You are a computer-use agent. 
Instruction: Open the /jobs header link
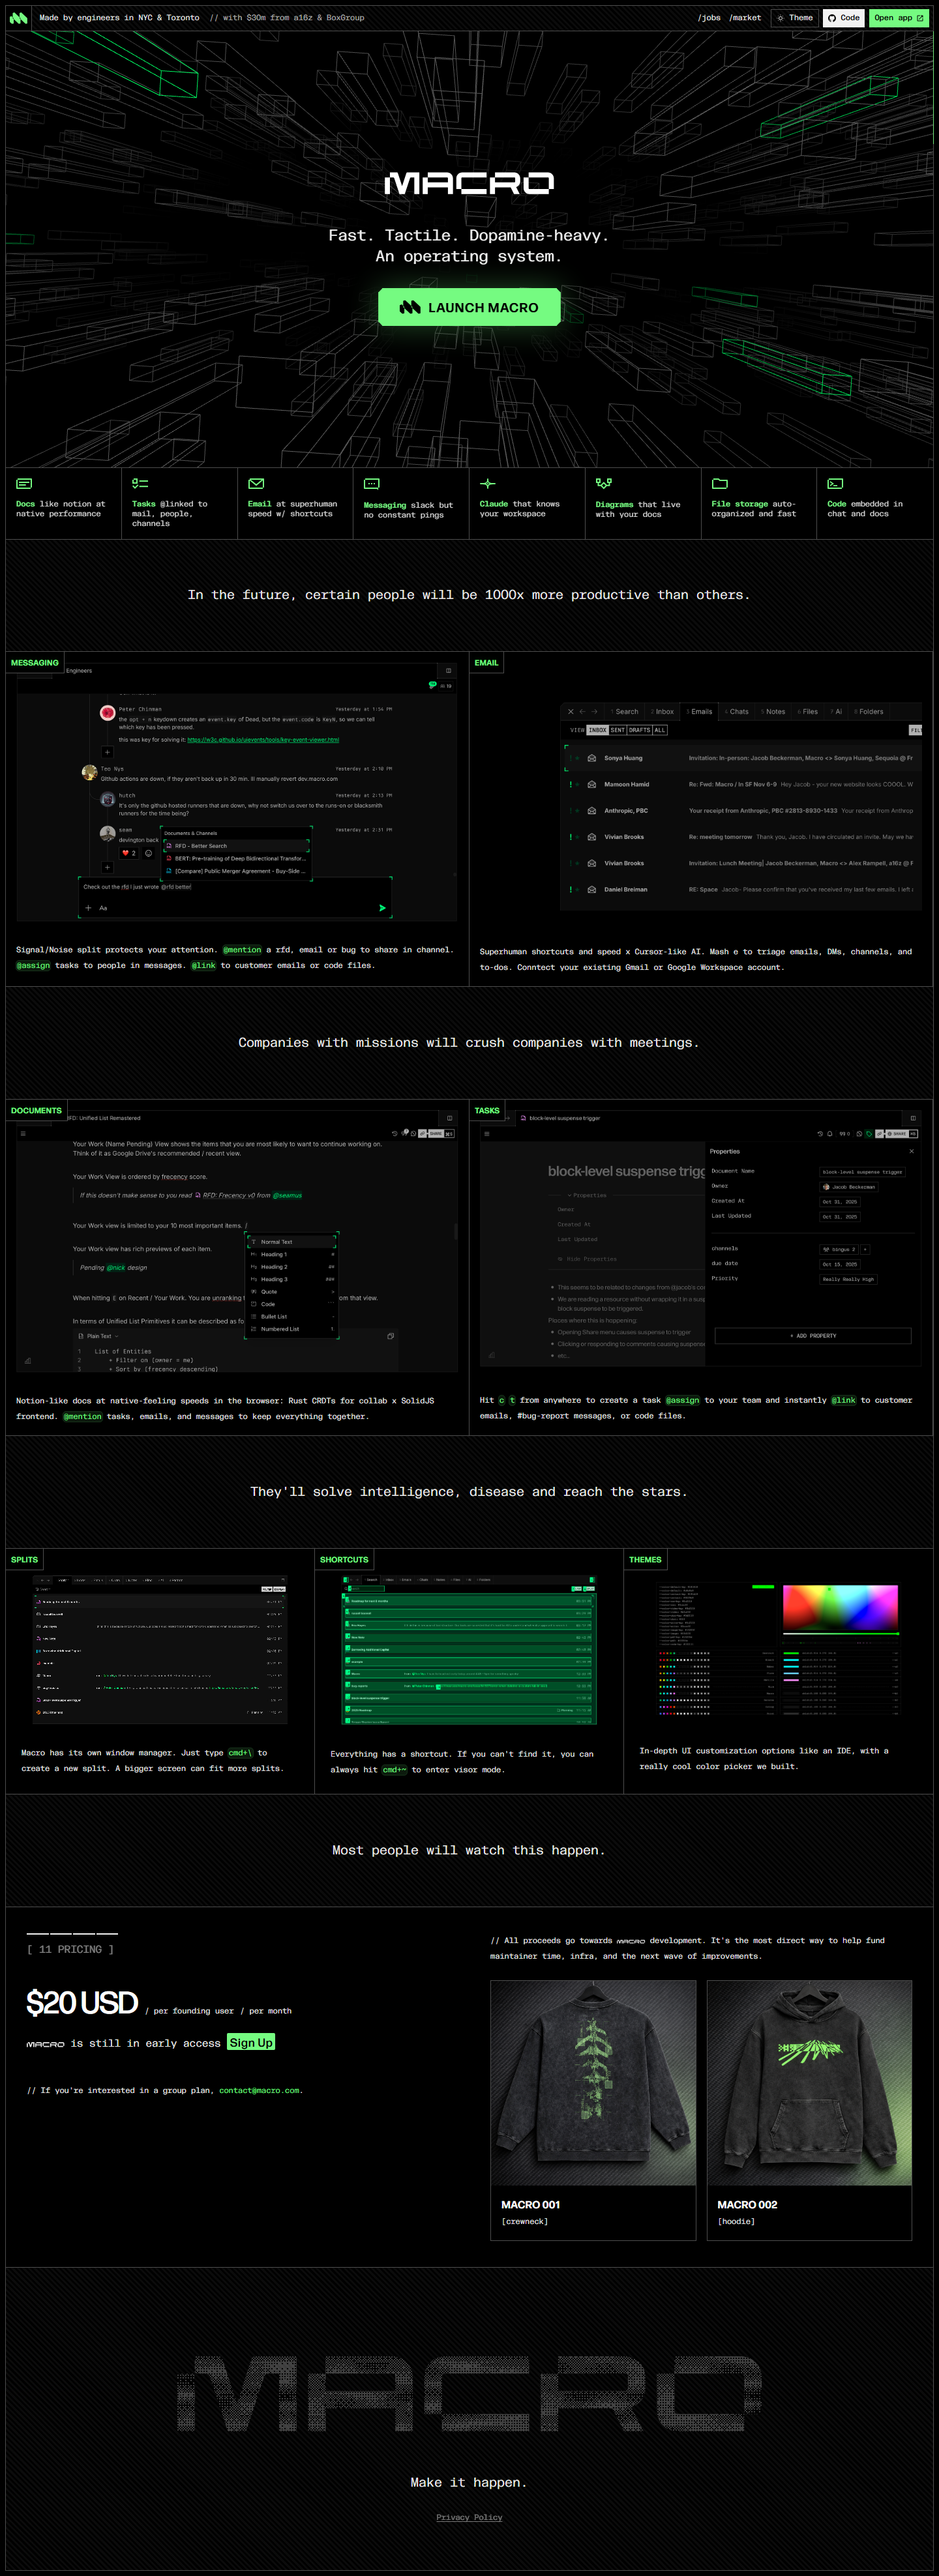point(709,18)
